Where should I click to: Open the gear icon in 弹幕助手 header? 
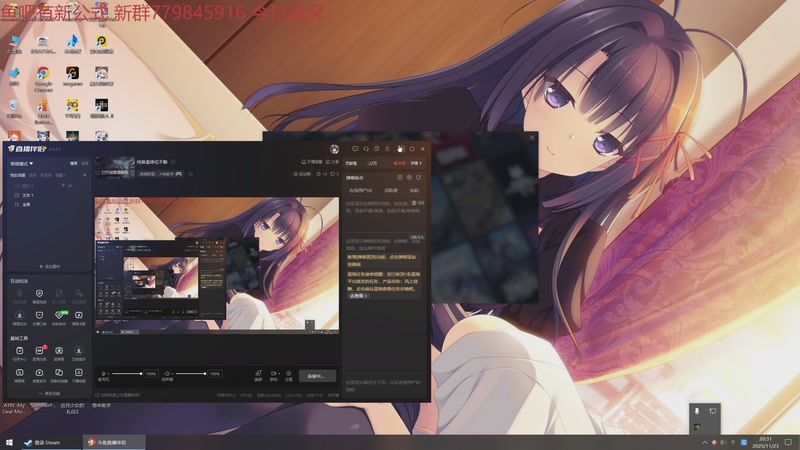[x=409, y=178]
